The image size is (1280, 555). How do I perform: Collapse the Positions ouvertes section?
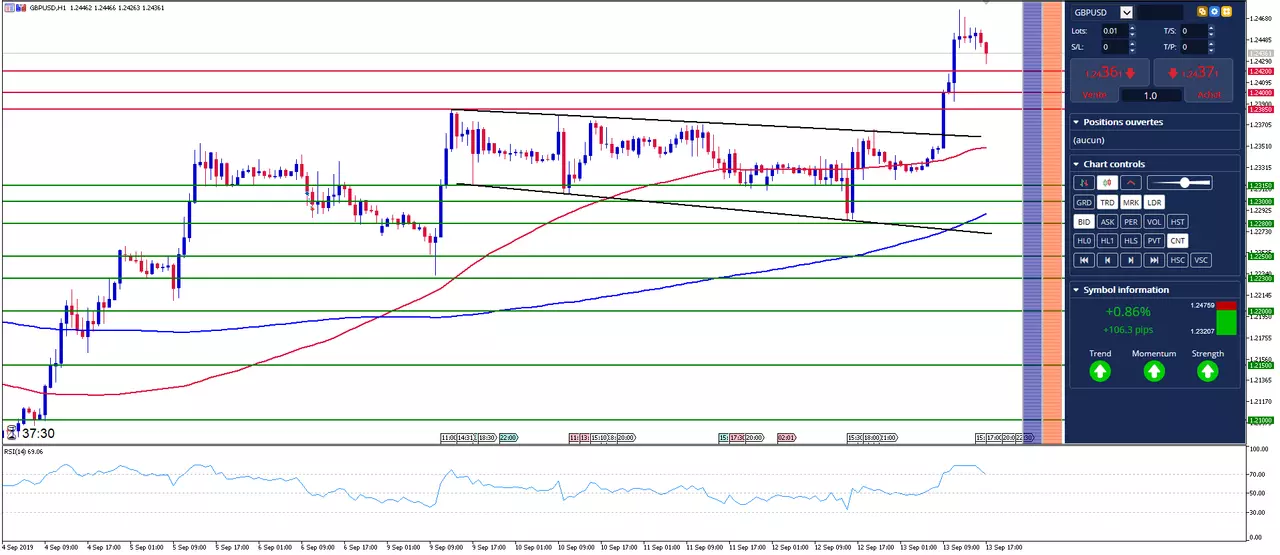coord(1076,122)
